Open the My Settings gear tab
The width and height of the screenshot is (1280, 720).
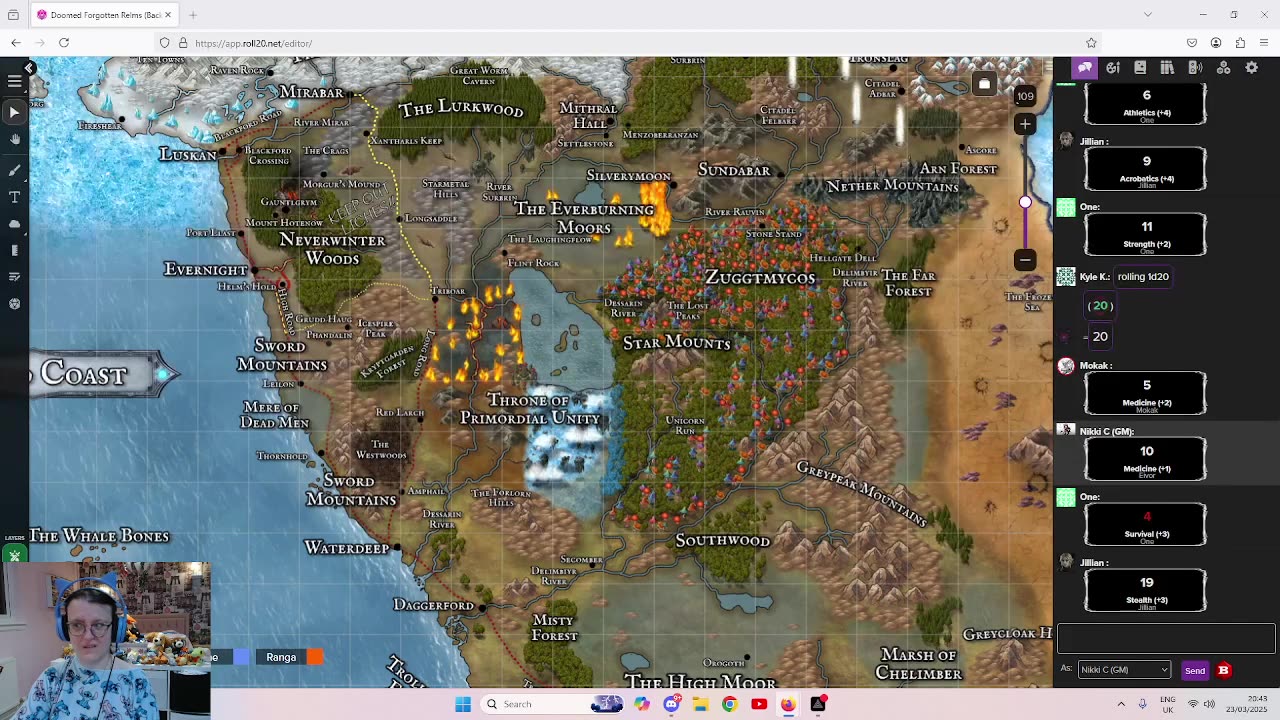tap(1251, 67)
